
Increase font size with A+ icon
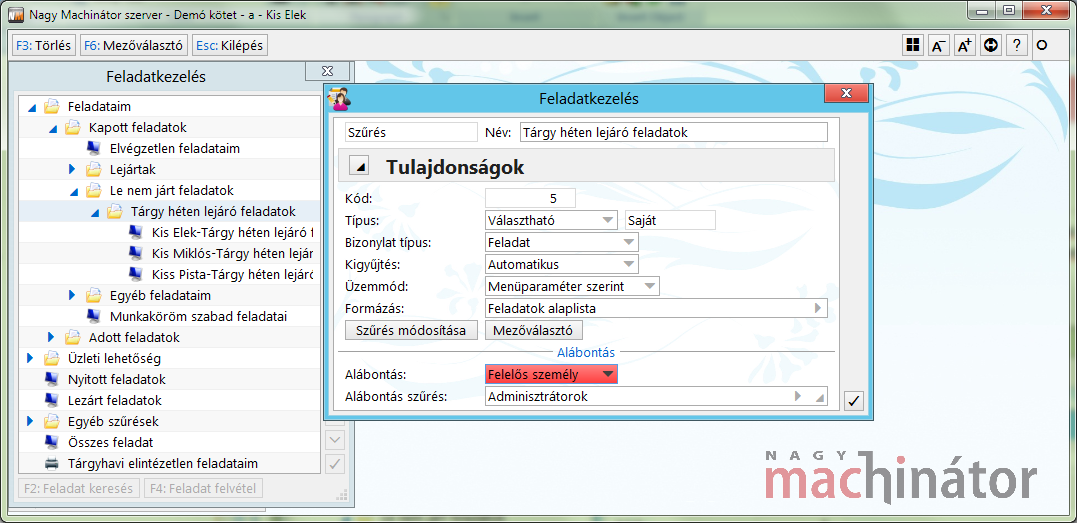pos(964,45)
